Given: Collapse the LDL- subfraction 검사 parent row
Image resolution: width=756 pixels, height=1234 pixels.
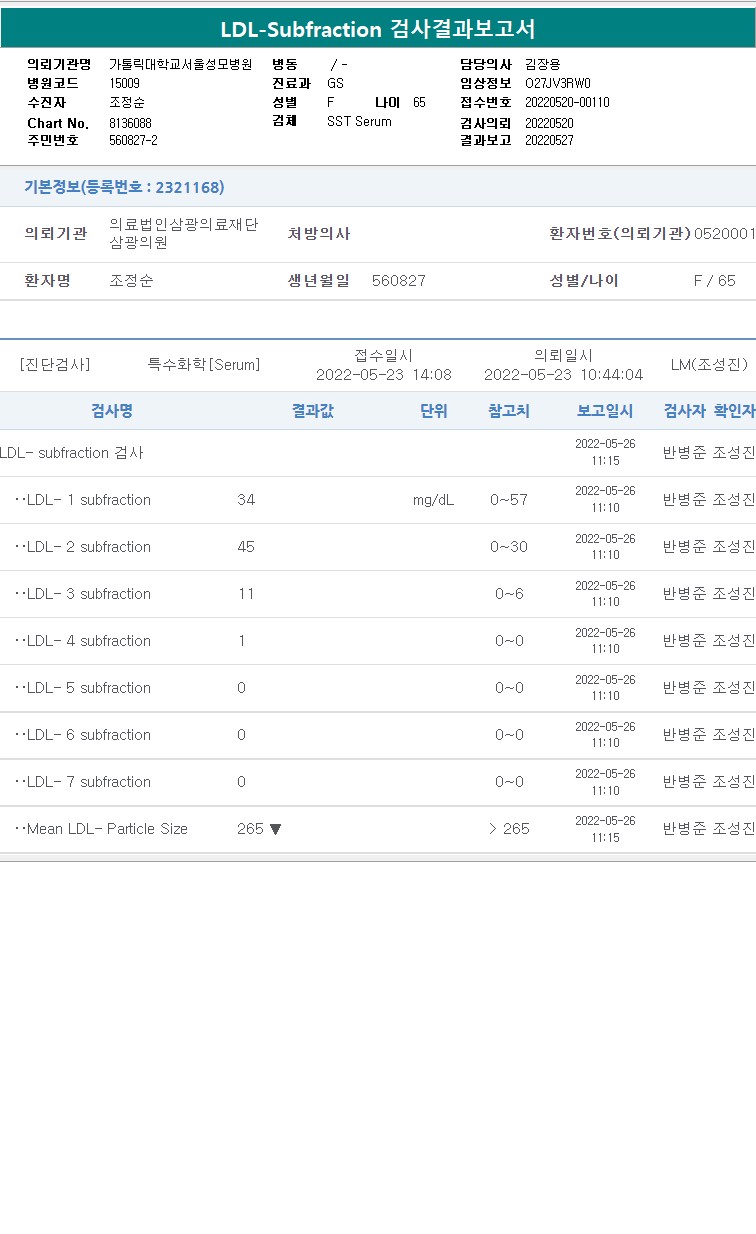Looking at the screenshot, I should 72,453.
